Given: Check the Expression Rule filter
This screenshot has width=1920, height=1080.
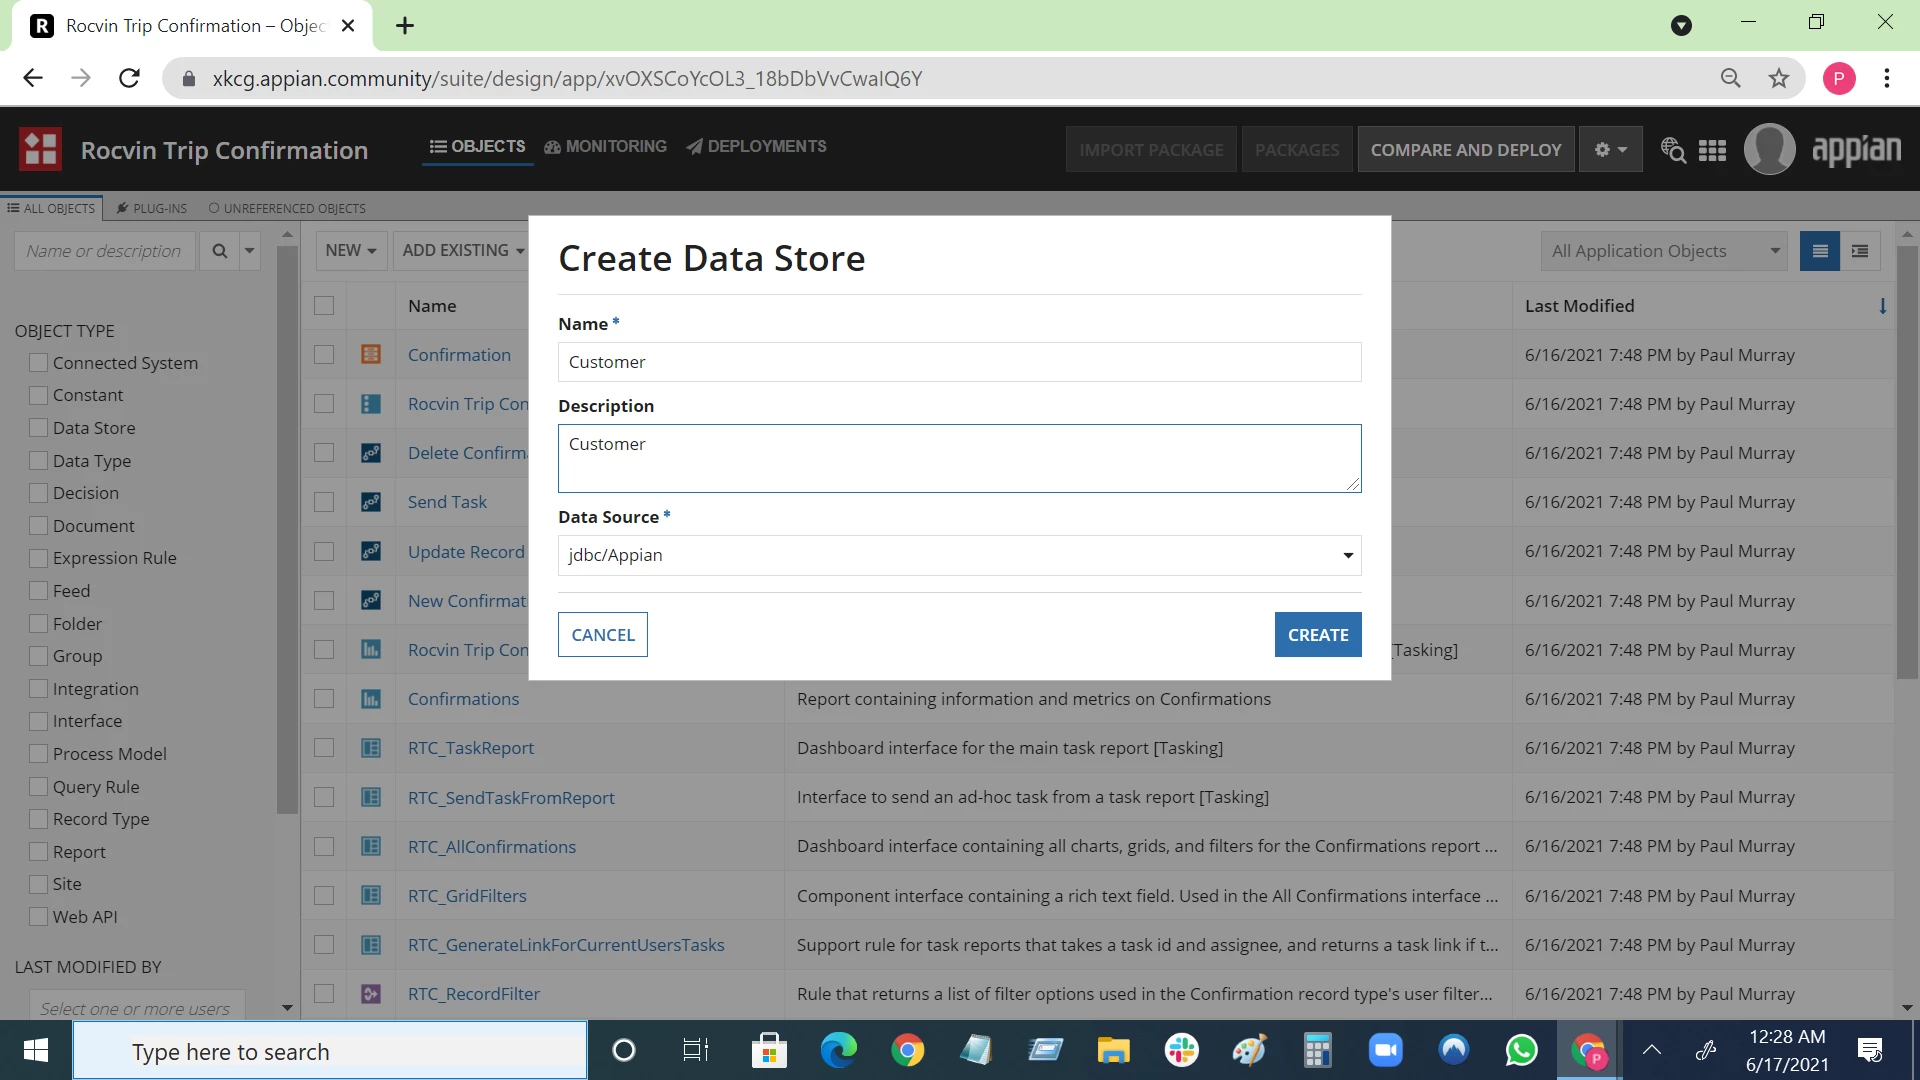Looking at the screenshot, I should click(x=39, y=558).
